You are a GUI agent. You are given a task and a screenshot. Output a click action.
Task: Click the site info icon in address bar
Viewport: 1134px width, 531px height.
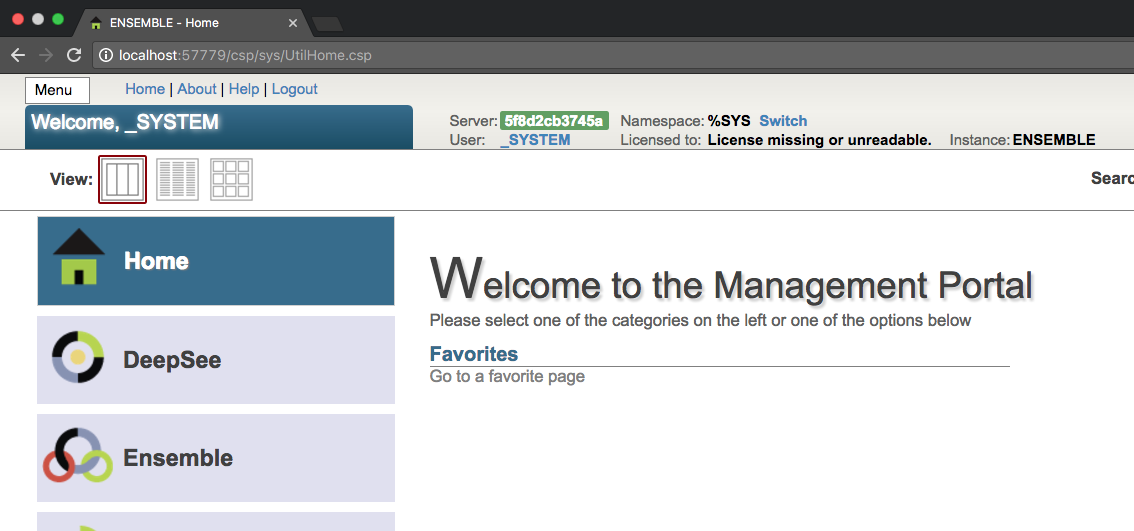pyautogui.click(x=106, y=55)
